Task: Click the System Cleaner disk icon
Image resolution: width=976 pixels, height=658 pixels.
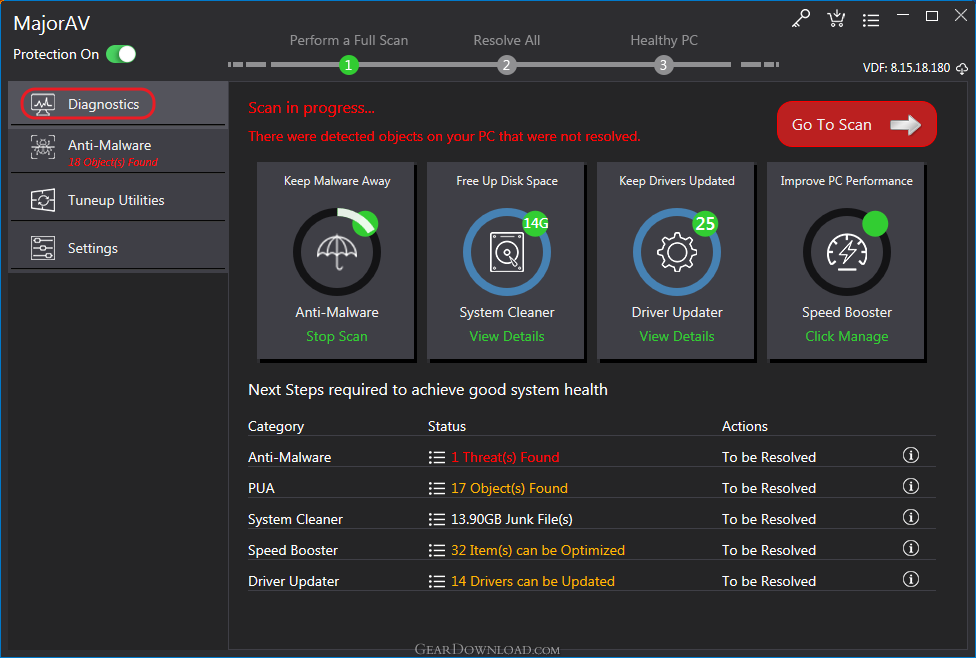Action: [507, 251]
